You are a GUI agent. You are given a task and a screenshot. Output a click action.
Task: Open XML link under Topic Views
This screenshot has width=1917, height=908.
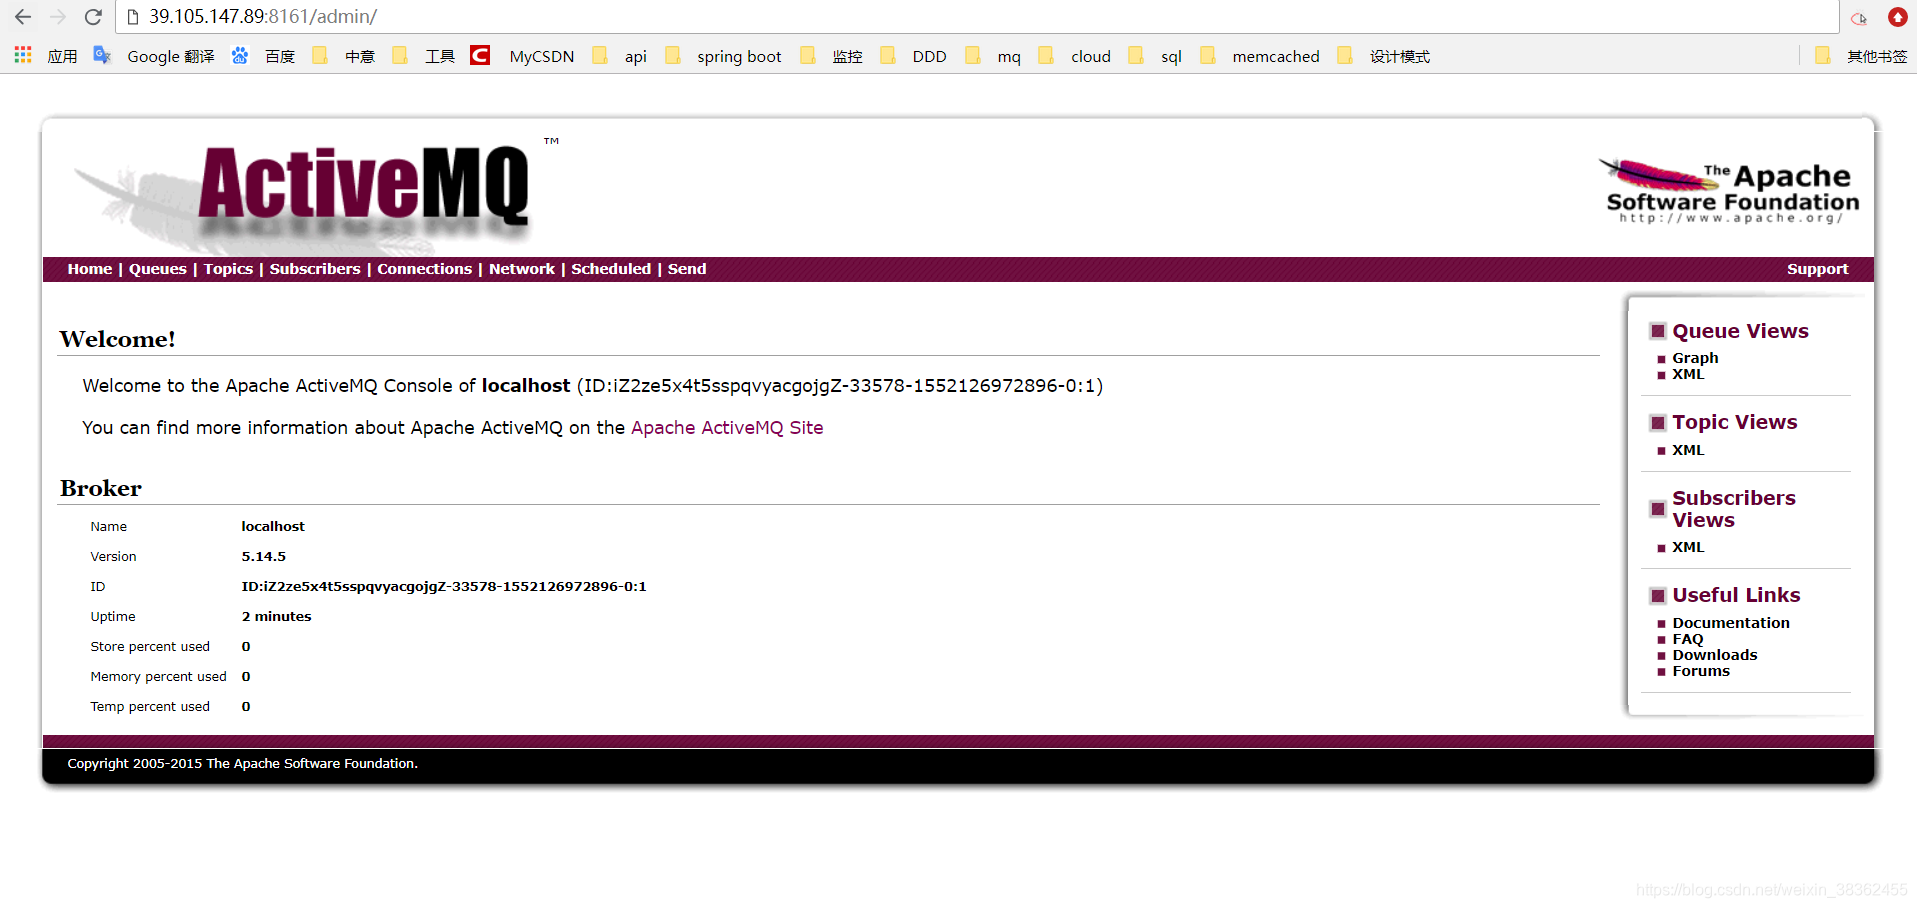point(1688,450)
